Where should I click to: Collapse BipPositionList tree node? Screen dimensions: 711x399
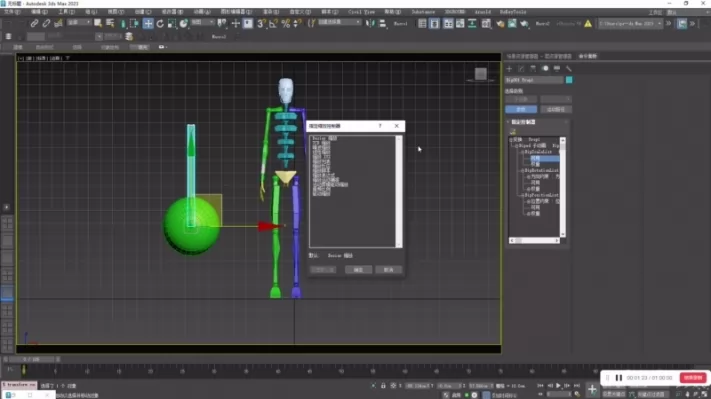click(522, 195)
